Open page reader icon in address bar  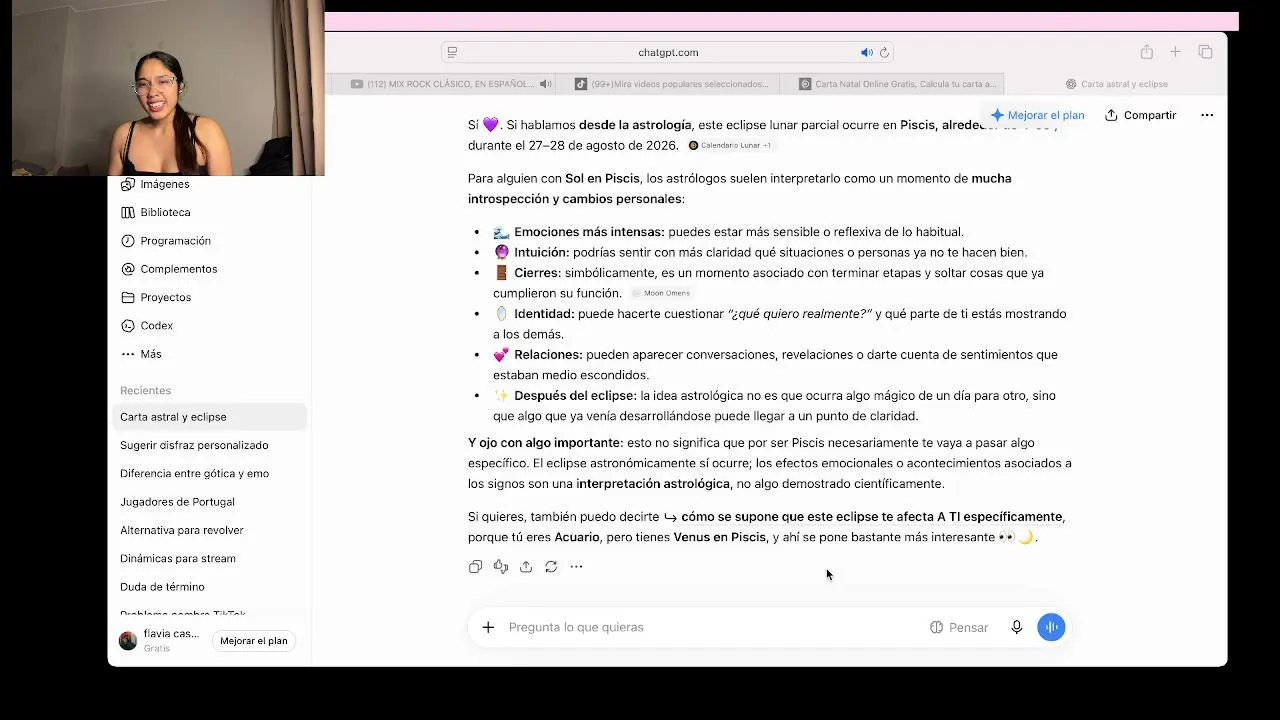(x=452, y=52)
